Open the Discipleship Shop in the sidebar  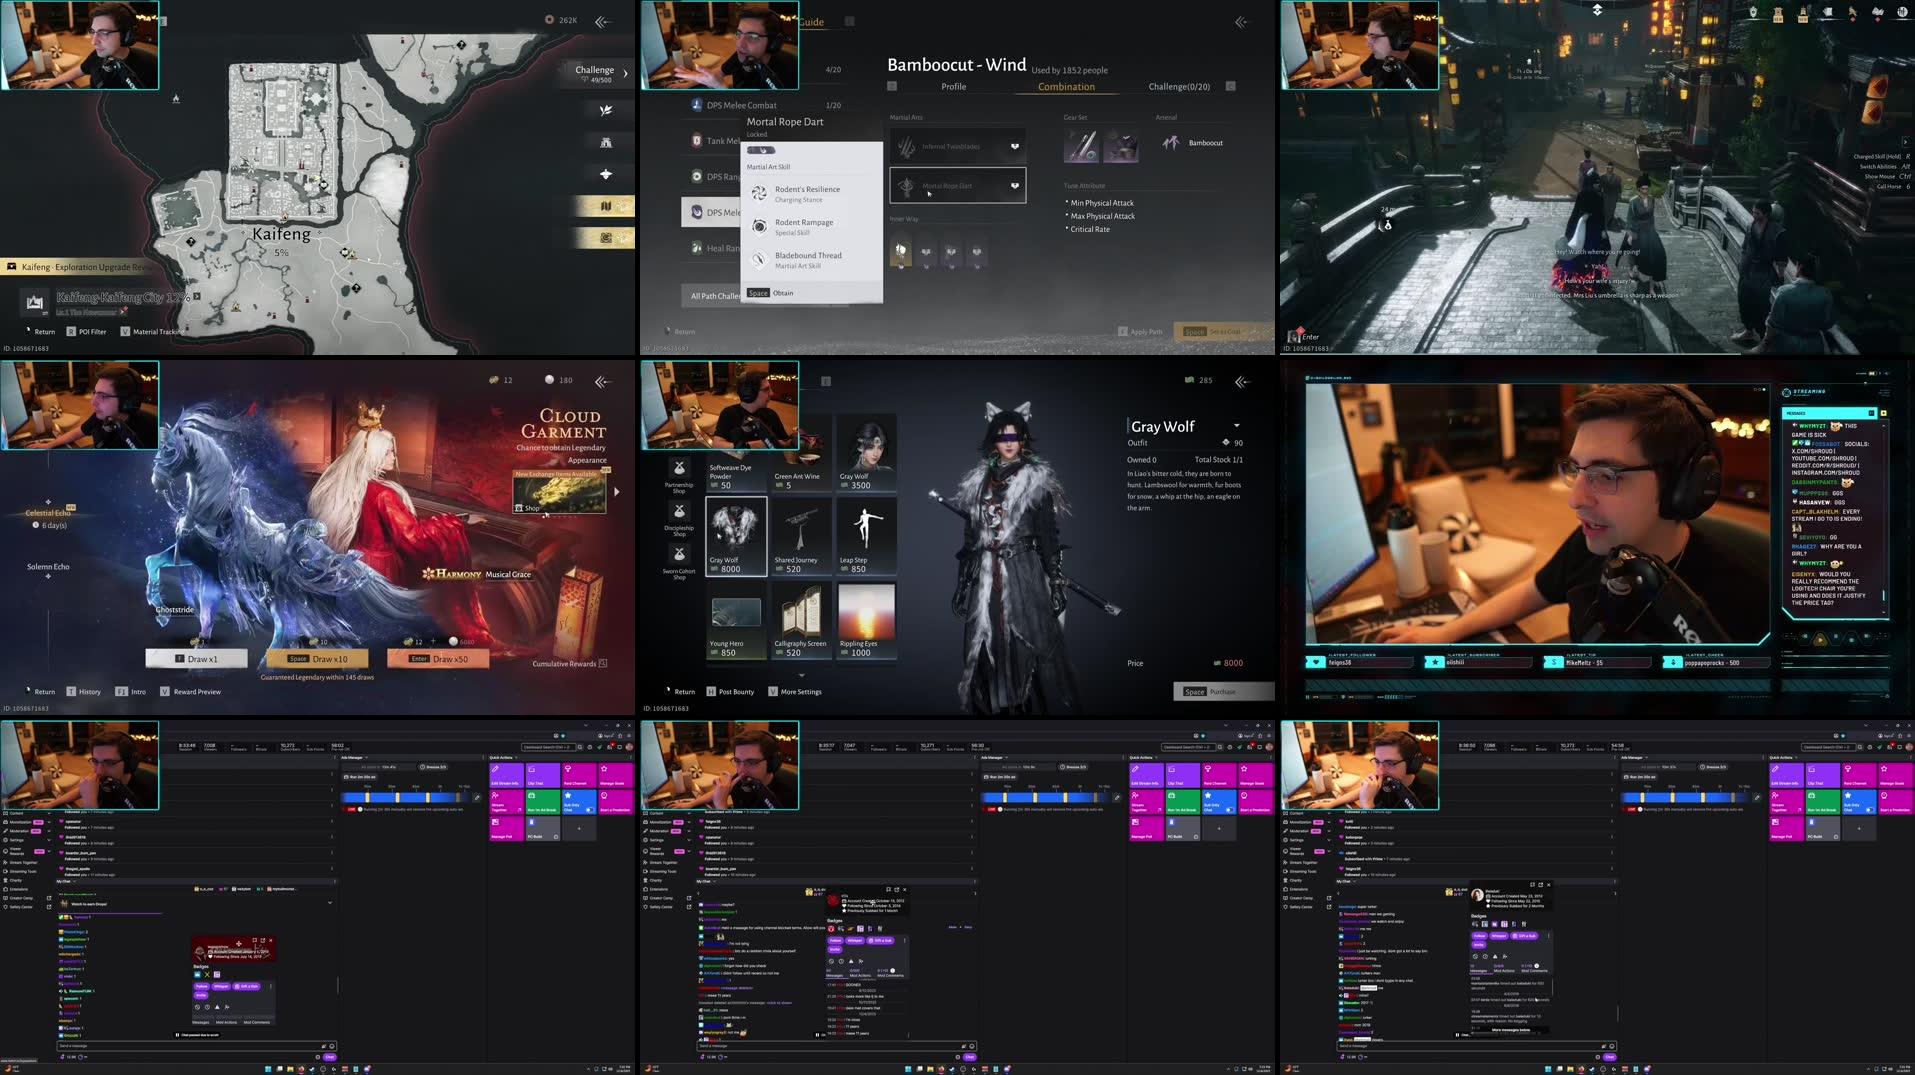pos(679,511)
